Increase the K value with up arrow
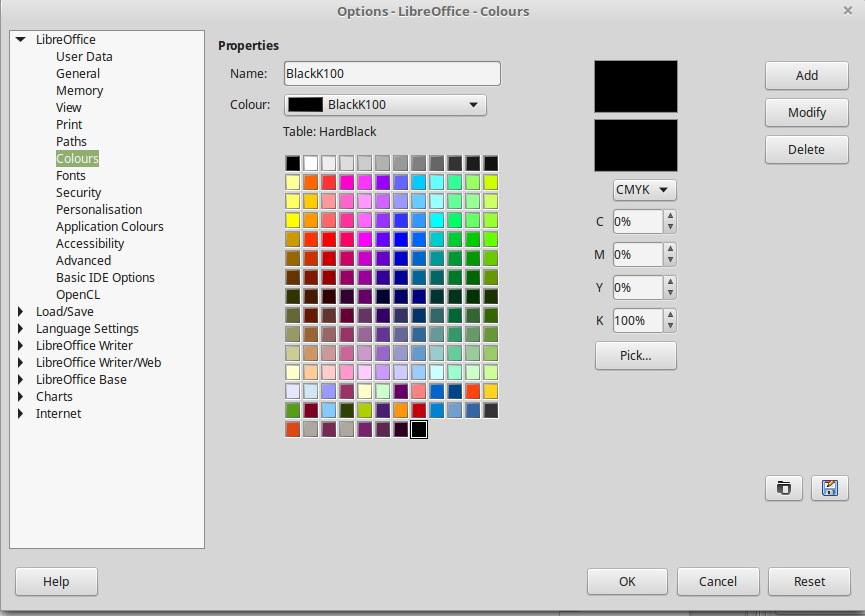Screen dimensions: 865x616 click(670, 315)
